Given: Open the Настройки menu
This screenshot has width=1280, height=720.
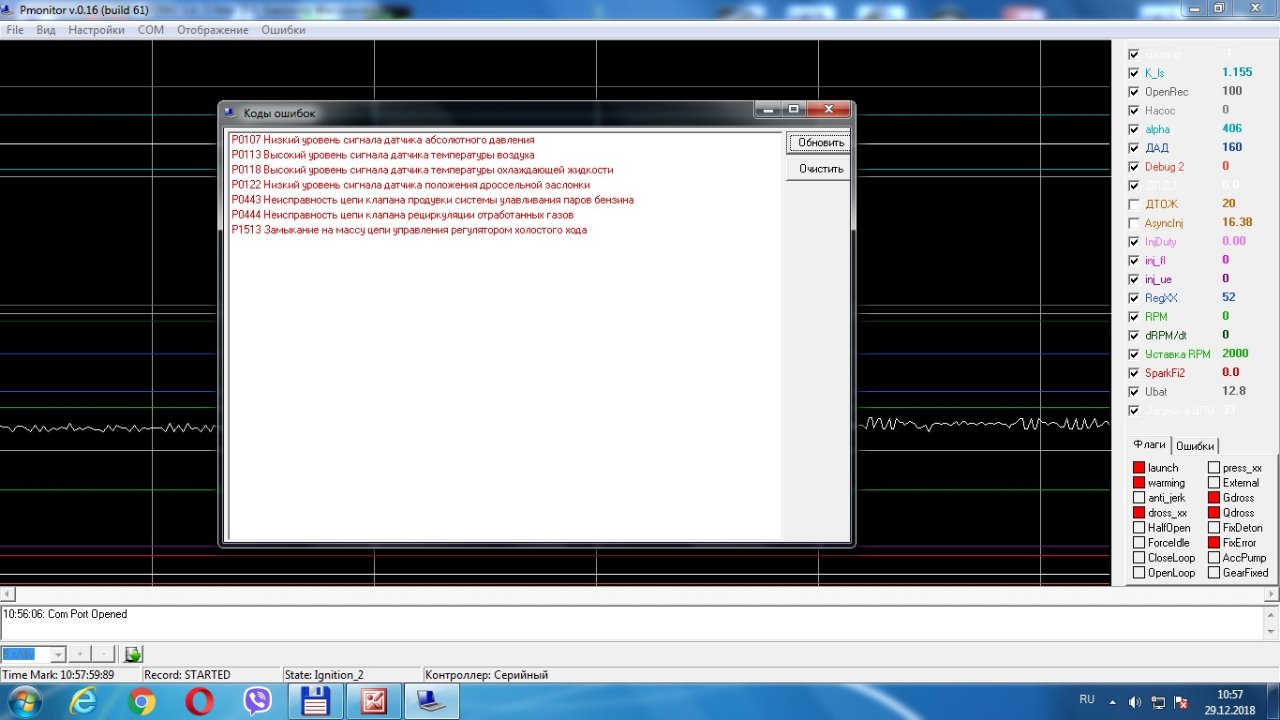Looking at the screenshot, I should pyautogui.click(x=96, y=30).
